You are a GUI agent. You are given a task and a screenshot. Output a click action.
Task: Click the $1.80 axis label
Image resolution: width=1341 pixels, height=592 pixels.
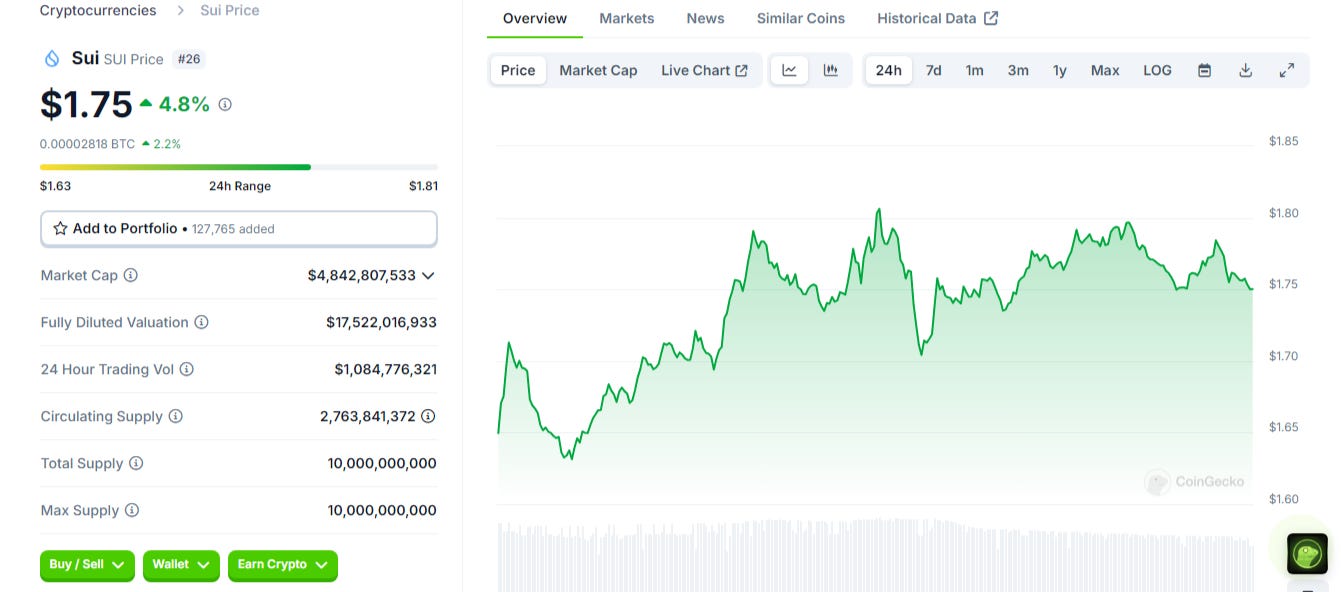point(1283,213)
